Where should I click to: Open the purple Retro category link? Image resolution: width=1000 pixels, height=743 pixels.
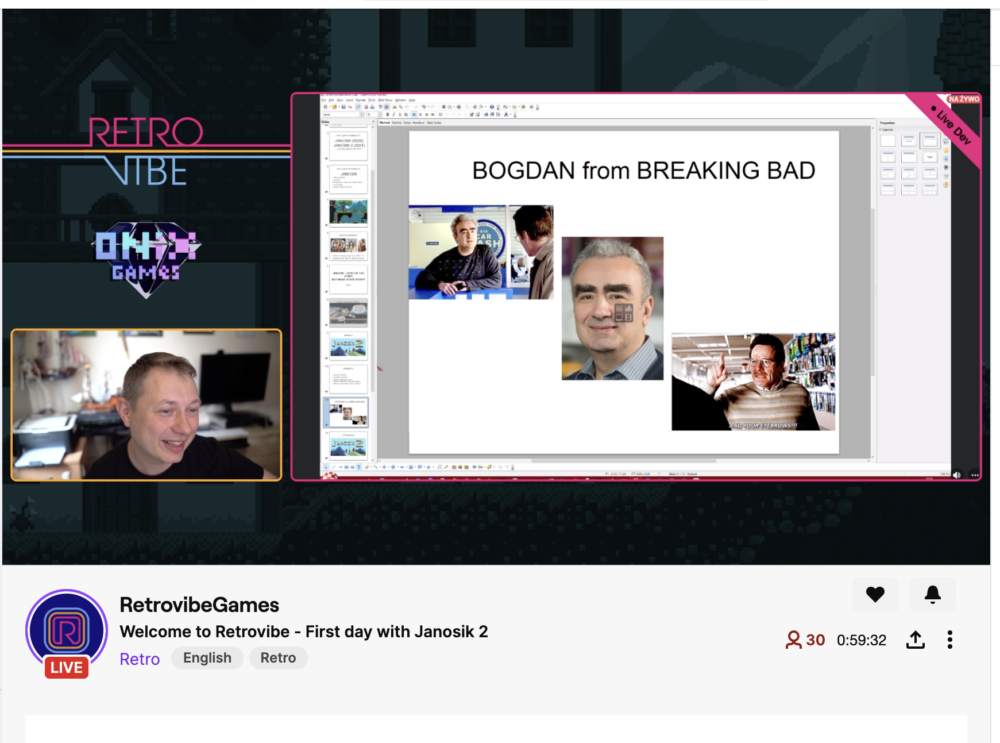click(x=140, y=659)
